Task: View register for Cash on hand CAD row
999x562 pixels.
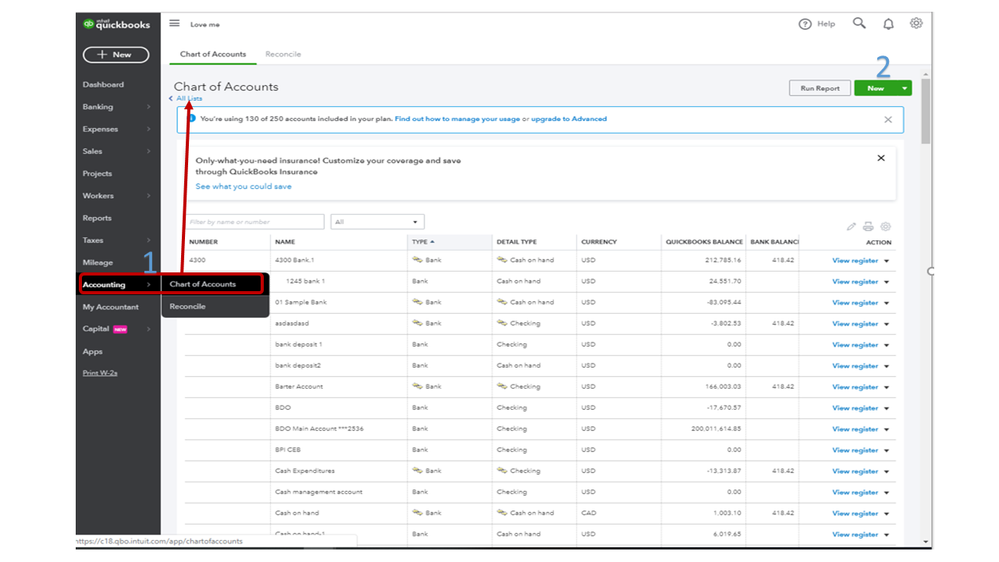Action: coord(854,513)
